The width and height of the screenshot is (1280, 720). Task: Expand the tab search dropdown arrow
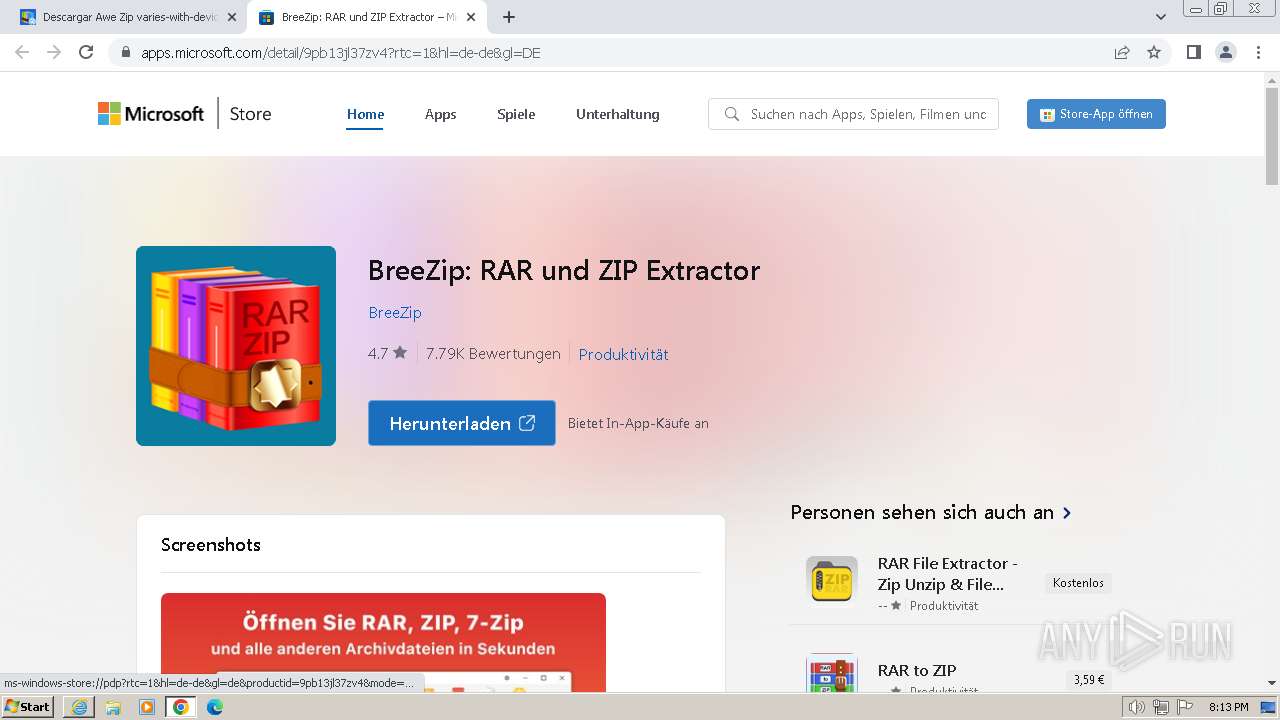[x=1161, y=17]
